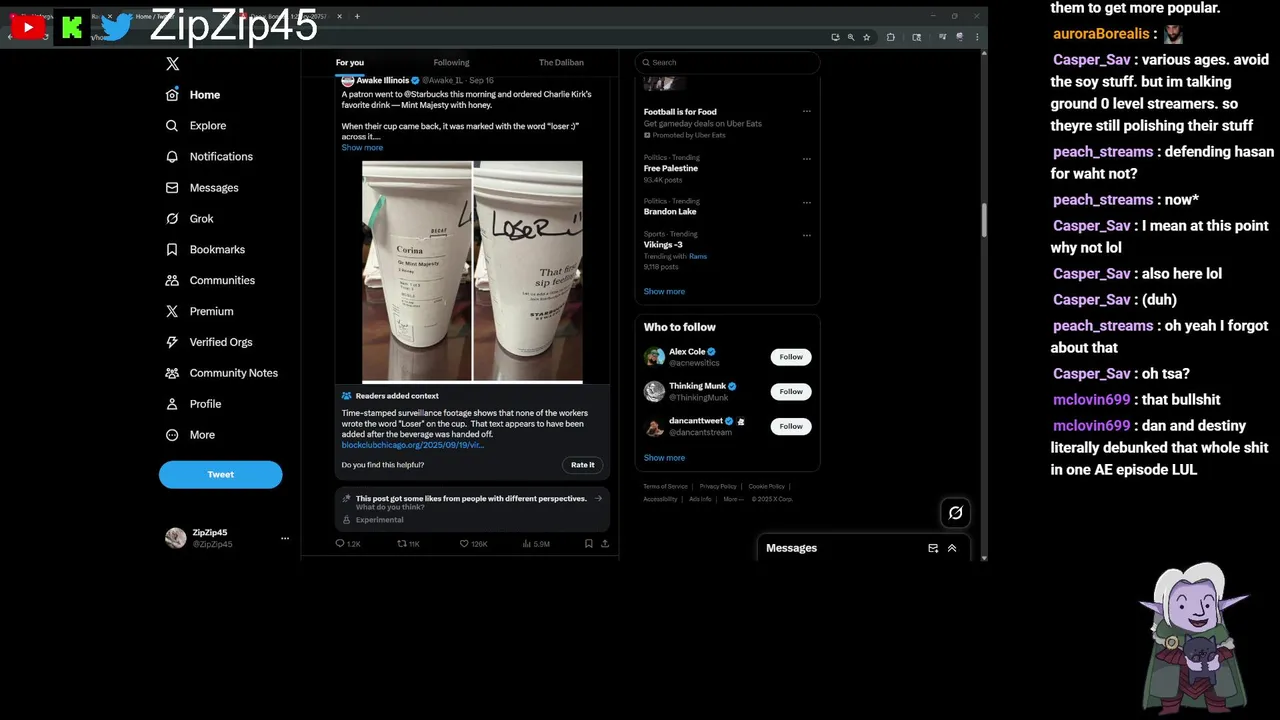1280x720 pixels.
Task: Expand the tweet with Show more
Action: pos(362,148)
